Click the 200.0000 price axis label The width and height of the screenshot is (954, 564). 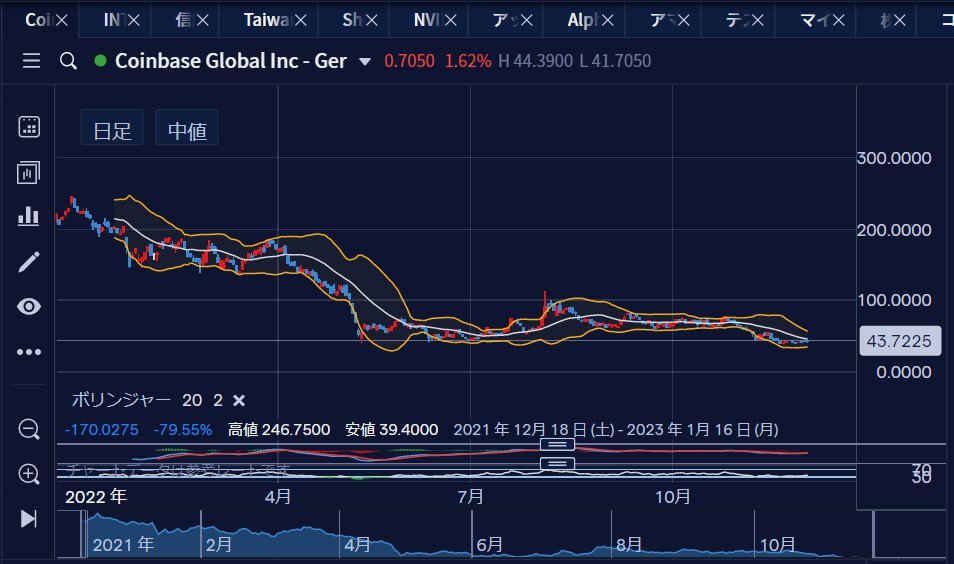(894, 230)
